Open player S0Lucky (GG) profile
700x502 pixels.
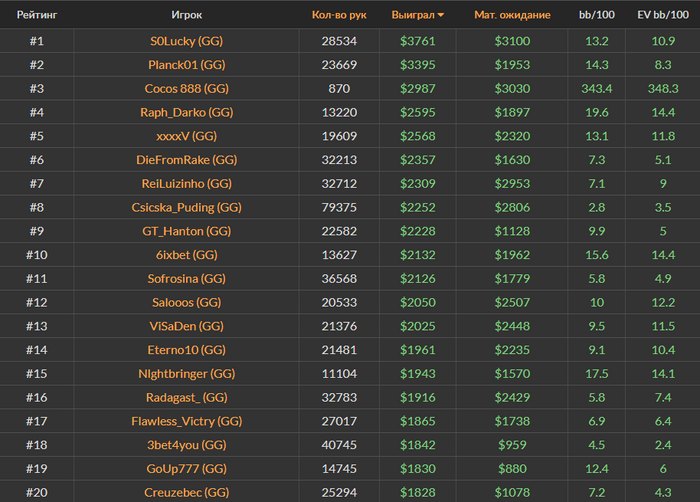186,41
